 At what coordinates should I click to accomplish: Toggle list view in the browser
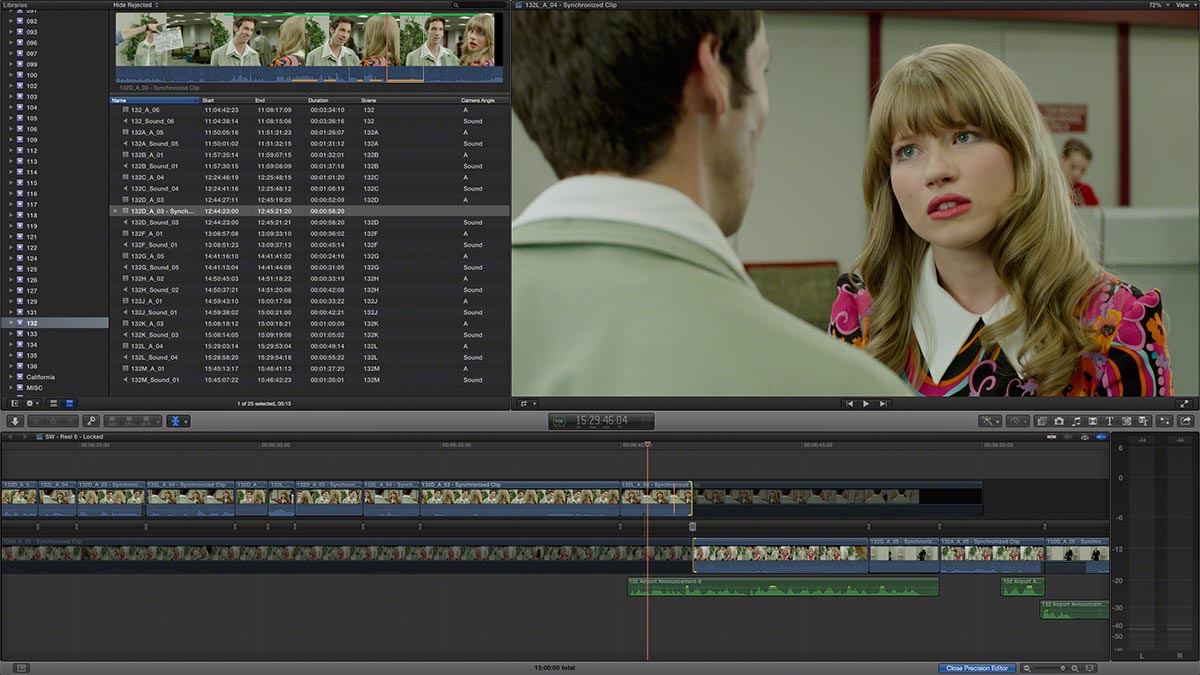point(69,403)
